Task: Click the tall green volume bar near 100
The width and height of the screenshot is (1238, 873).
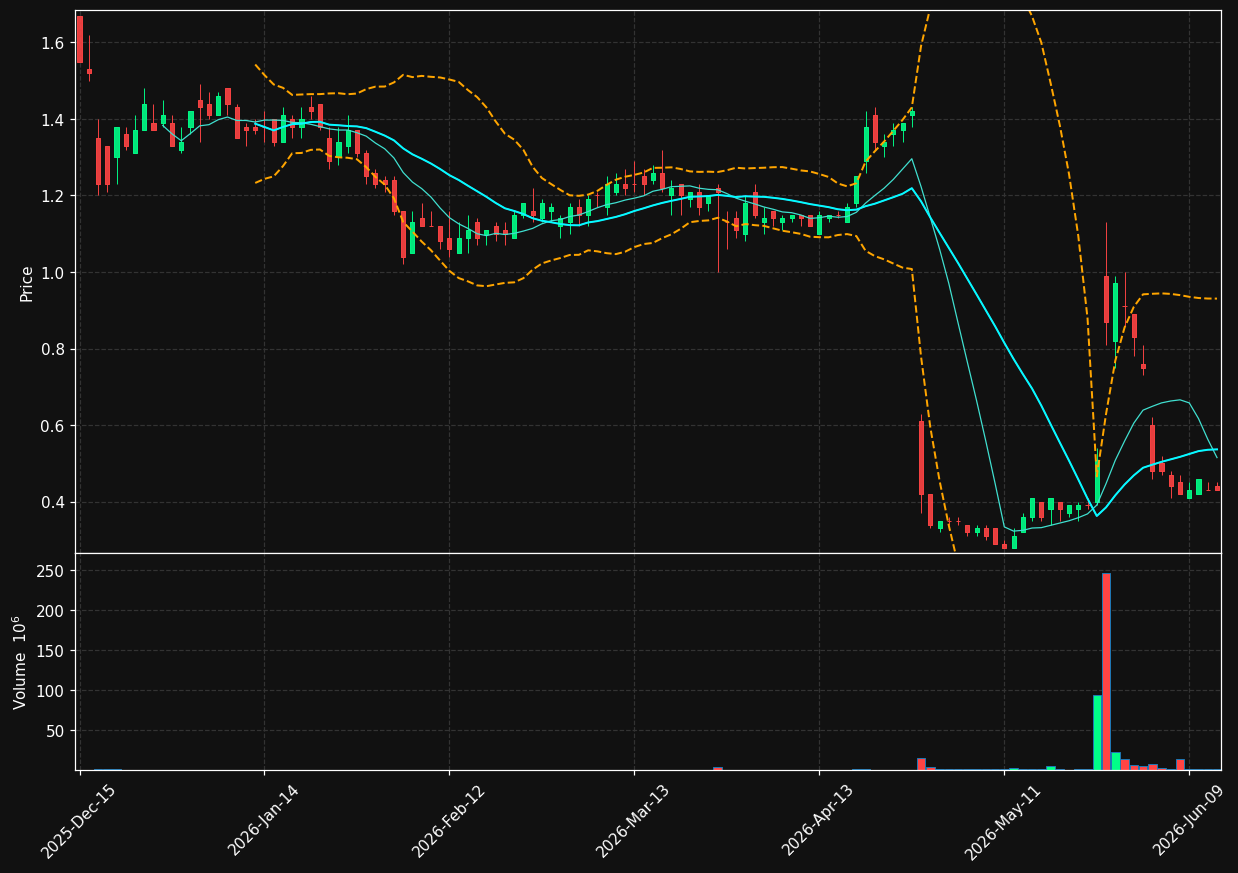Action: [1097, 732]
